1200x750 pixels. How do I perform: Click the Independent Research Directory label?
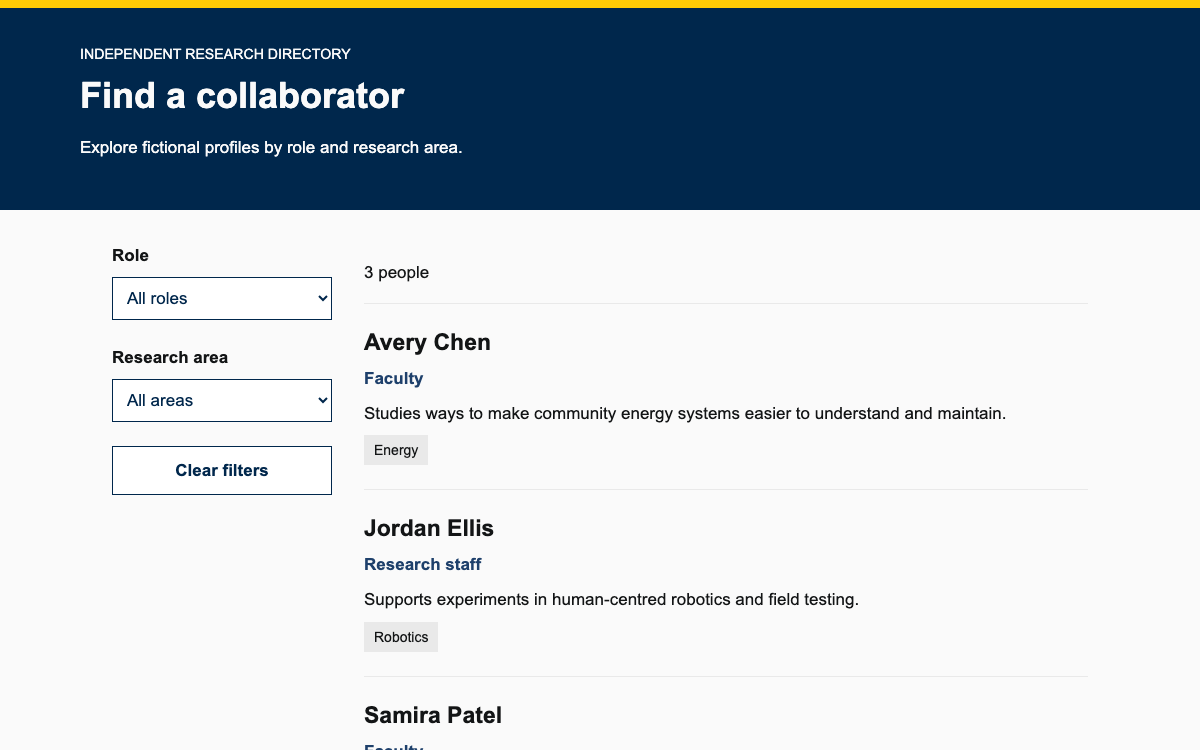pos(215,54)
